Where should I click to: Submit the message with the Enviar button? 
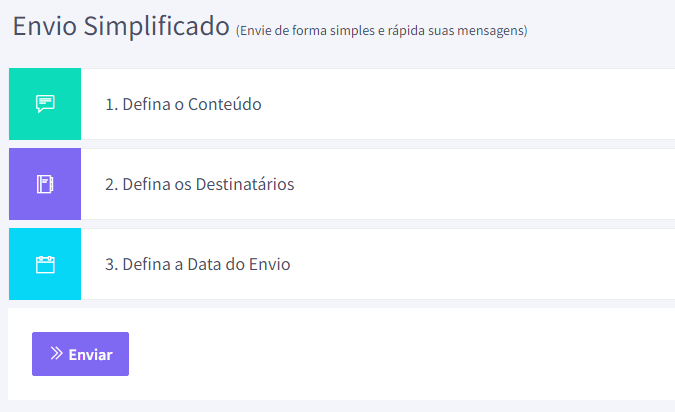click(x=81, y=354)
